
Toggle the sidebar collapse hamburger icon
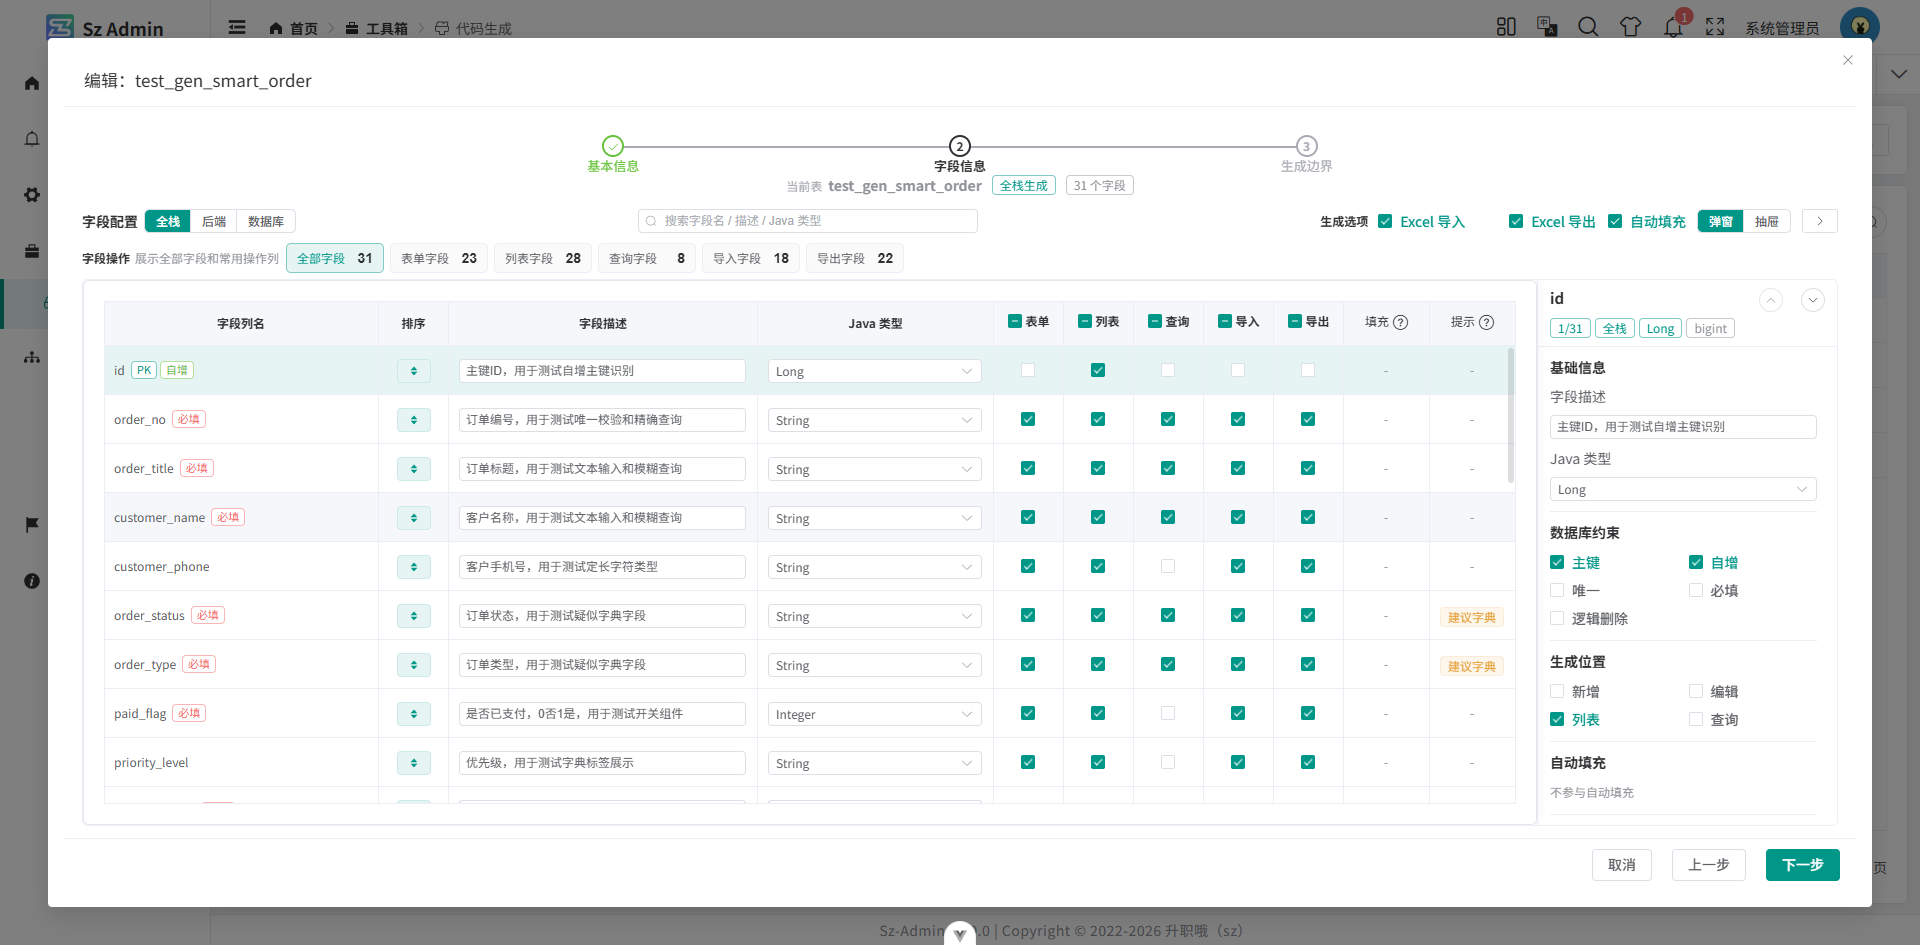click(x=237, y=27)
